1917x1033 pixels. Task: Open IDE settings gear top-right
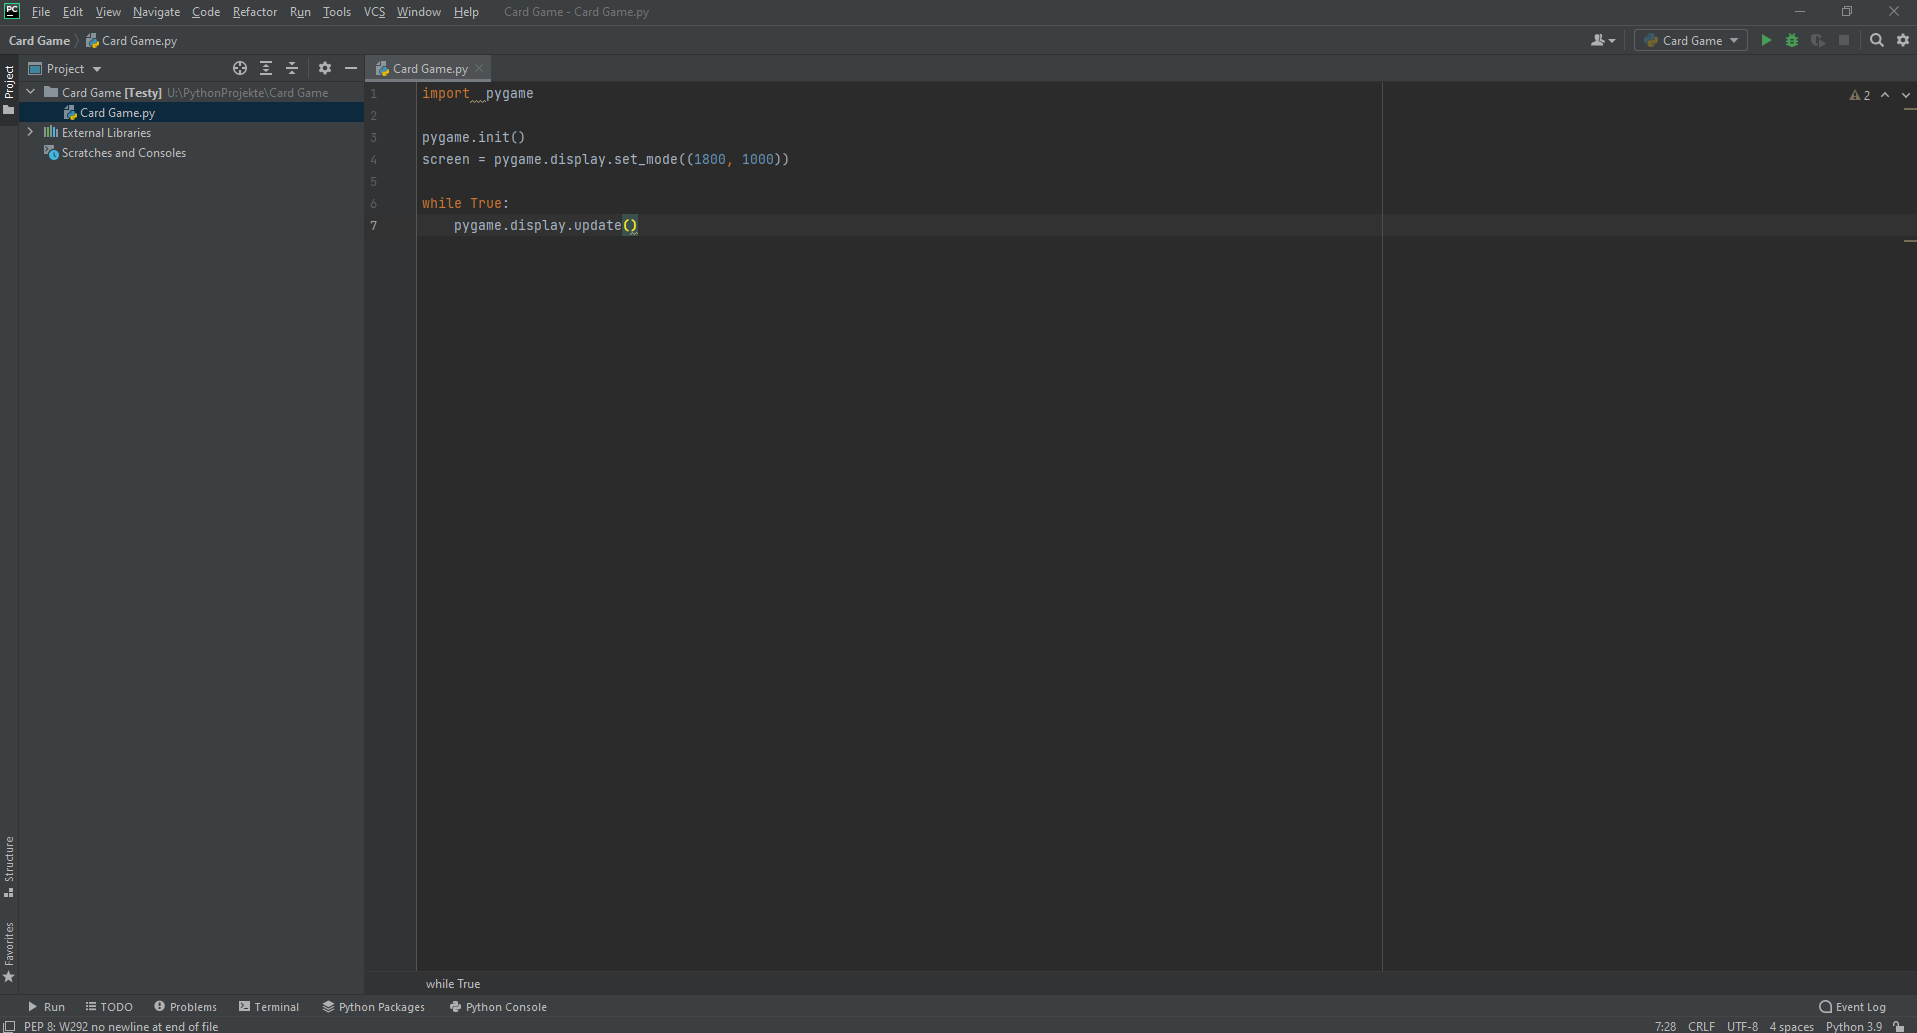click(x=1903, y=40)
